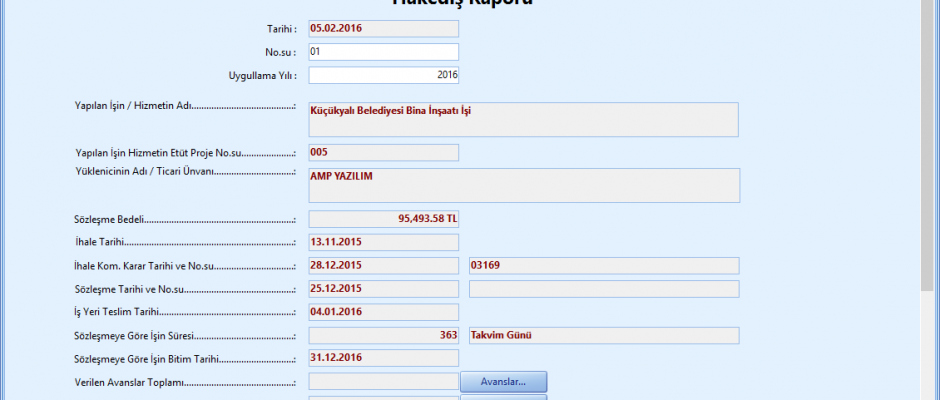940x400 pixels.
Task: Select the İhale Kom. Karar Tarihi field 28.12.2015
Action: point(383,265)
